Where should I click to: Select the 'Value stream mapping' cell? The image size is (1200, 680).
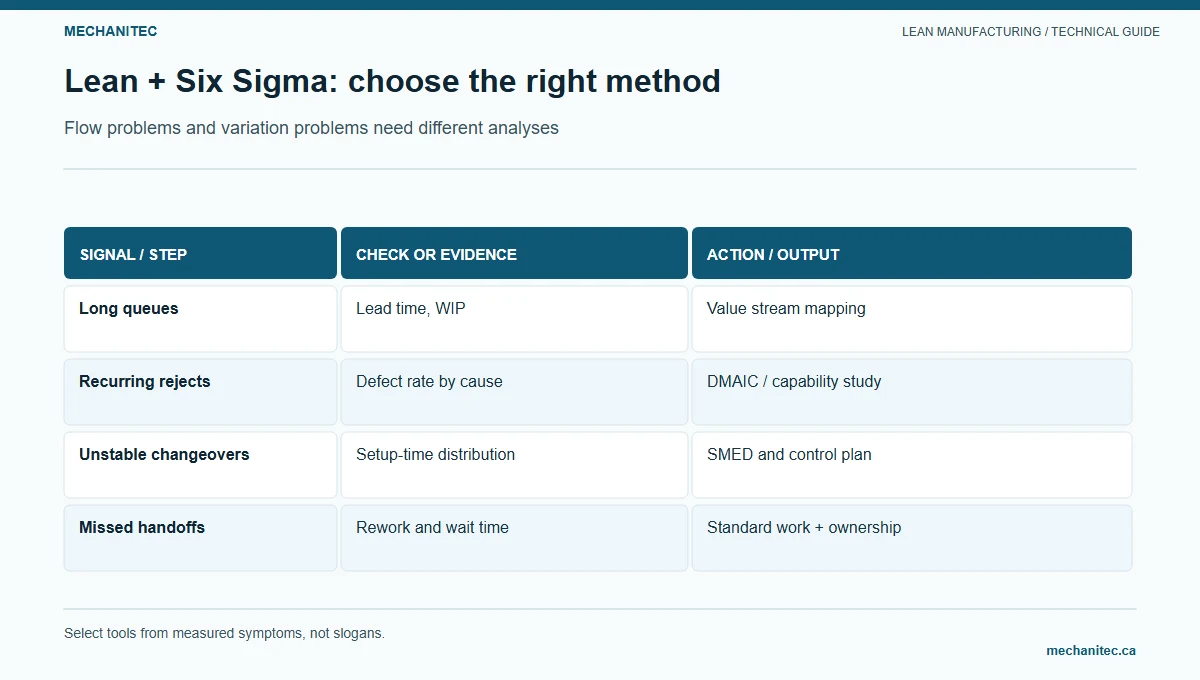[x=912, y=319]
